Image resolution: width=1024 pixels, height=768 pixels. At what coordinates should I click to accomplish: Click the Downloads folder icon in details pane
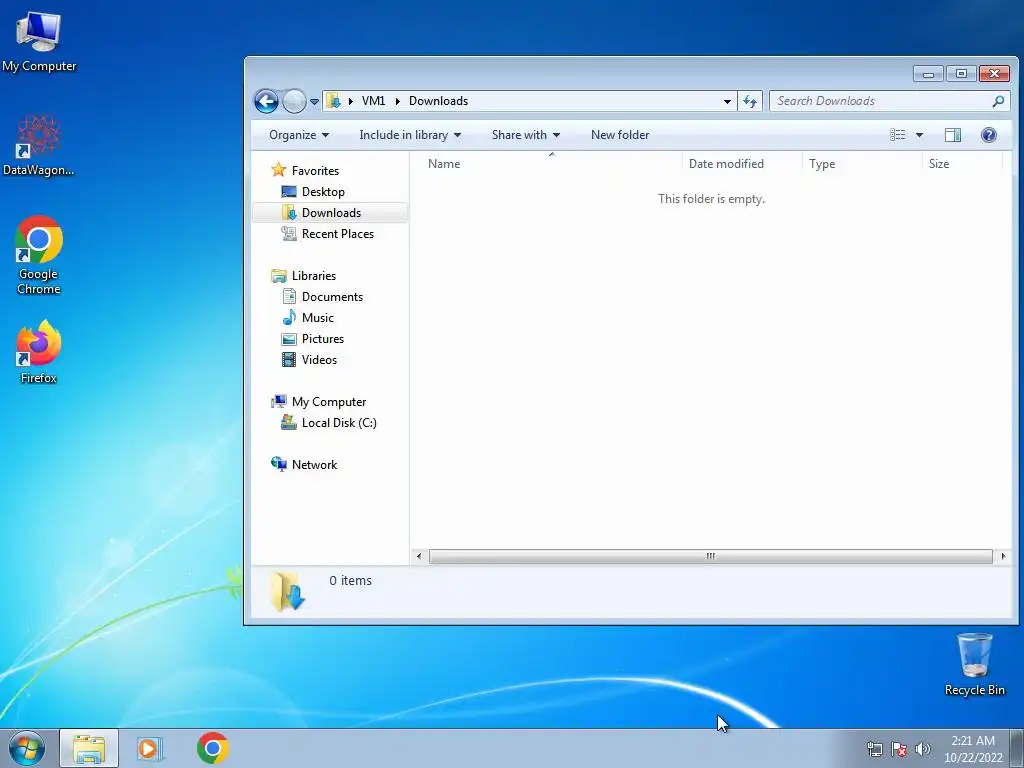288,591
